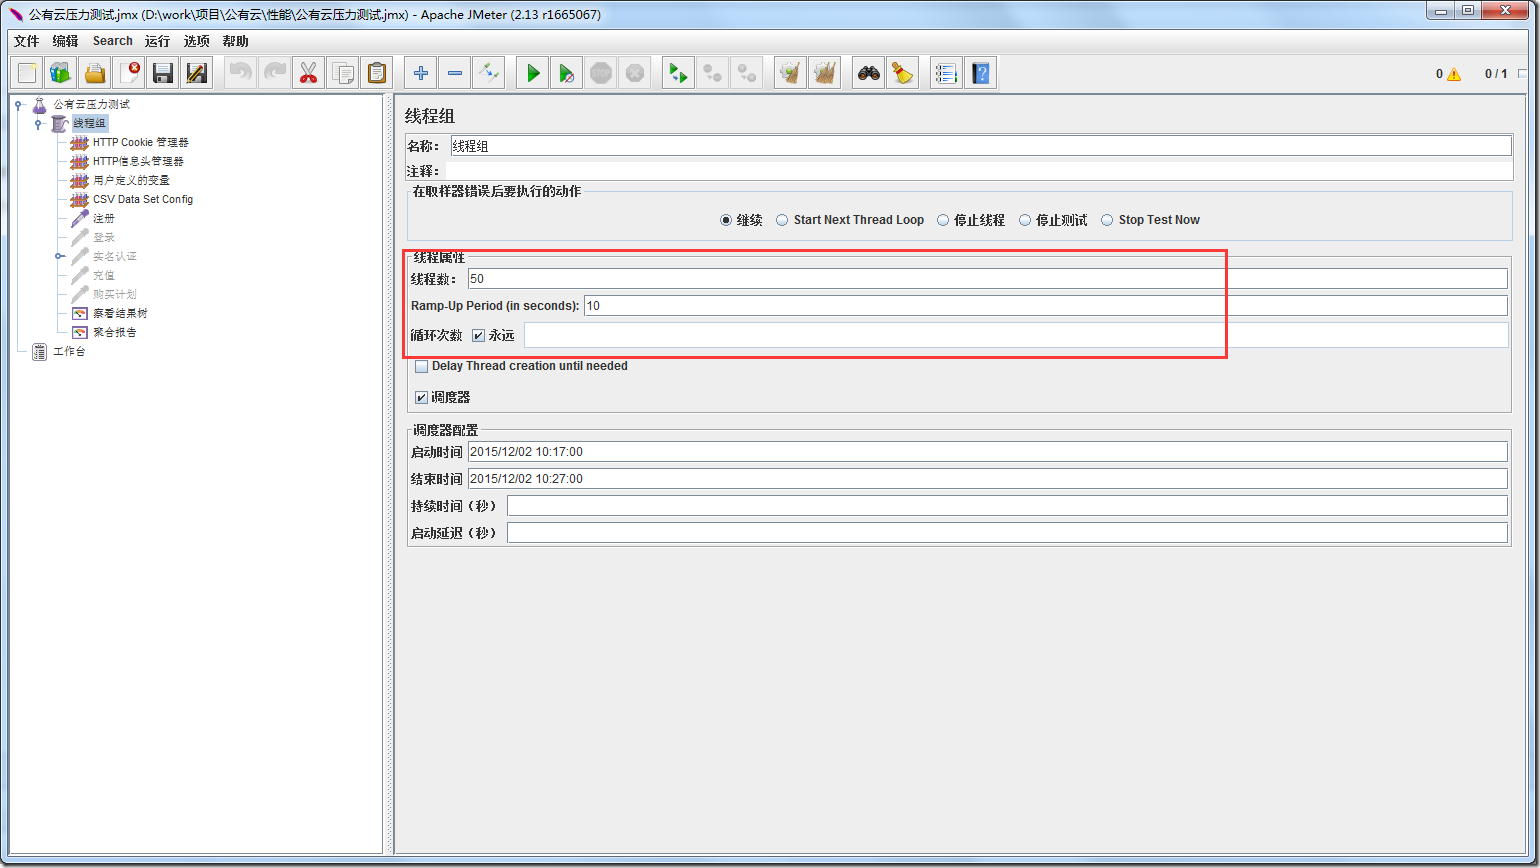Click the Ramp-Up Period input field
1540x868 pixels.
click(1046, 305)
